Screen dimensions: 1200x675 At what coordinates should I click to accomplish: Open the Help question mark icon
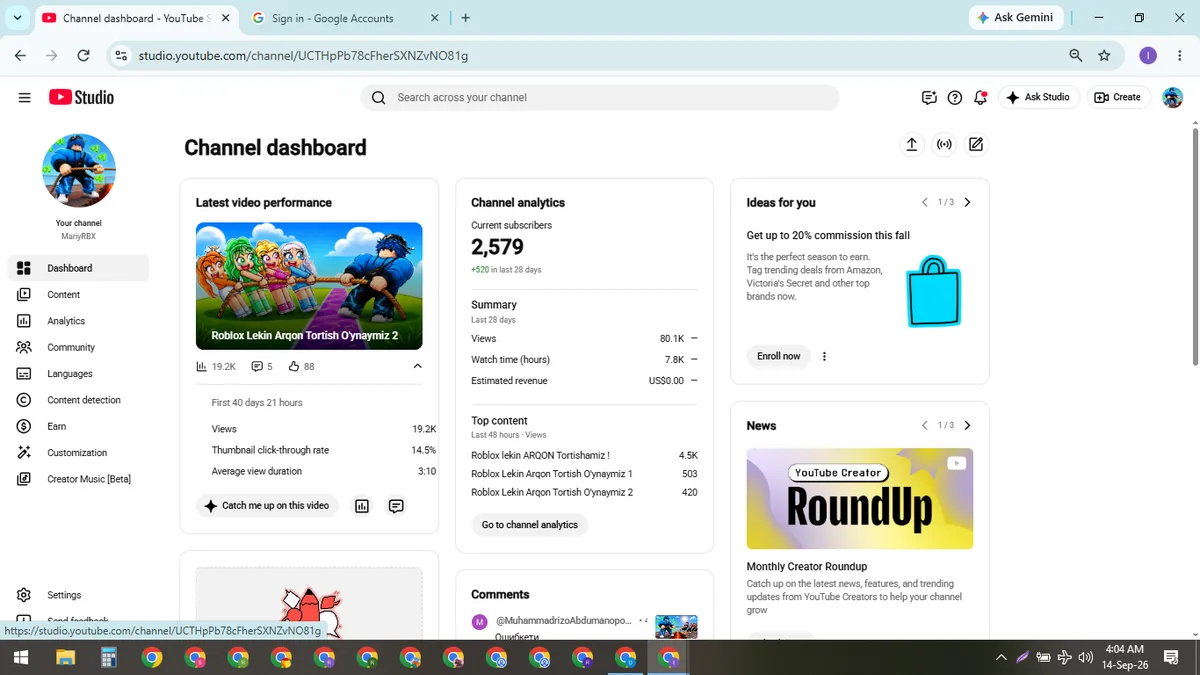click(x=955, y=97)
